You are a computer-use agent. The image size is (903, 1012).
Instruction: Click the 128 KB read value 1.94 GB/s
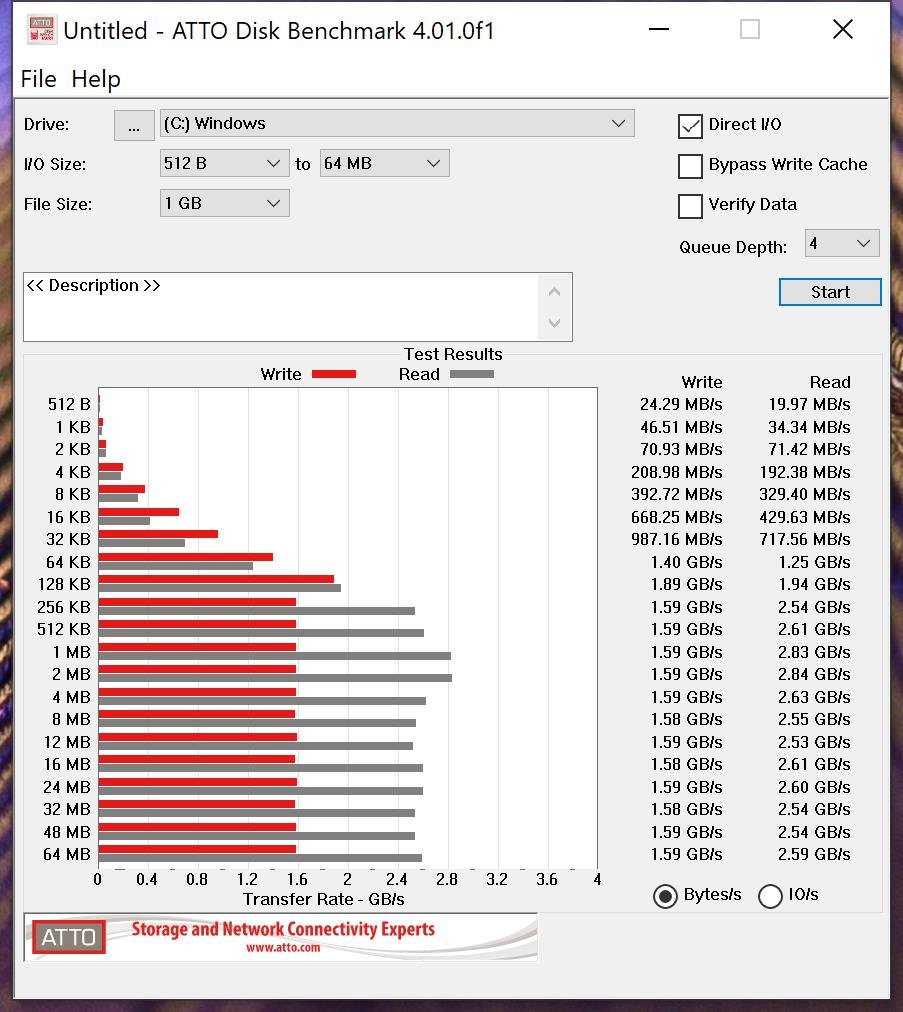pyautogui.click(x=814, y=584)
